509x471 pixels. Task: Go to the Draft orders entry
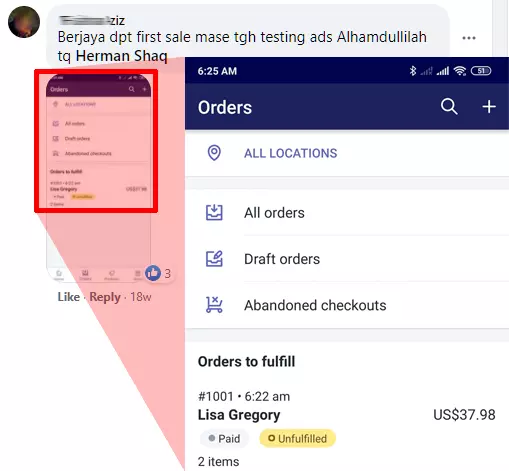point(347,259)
